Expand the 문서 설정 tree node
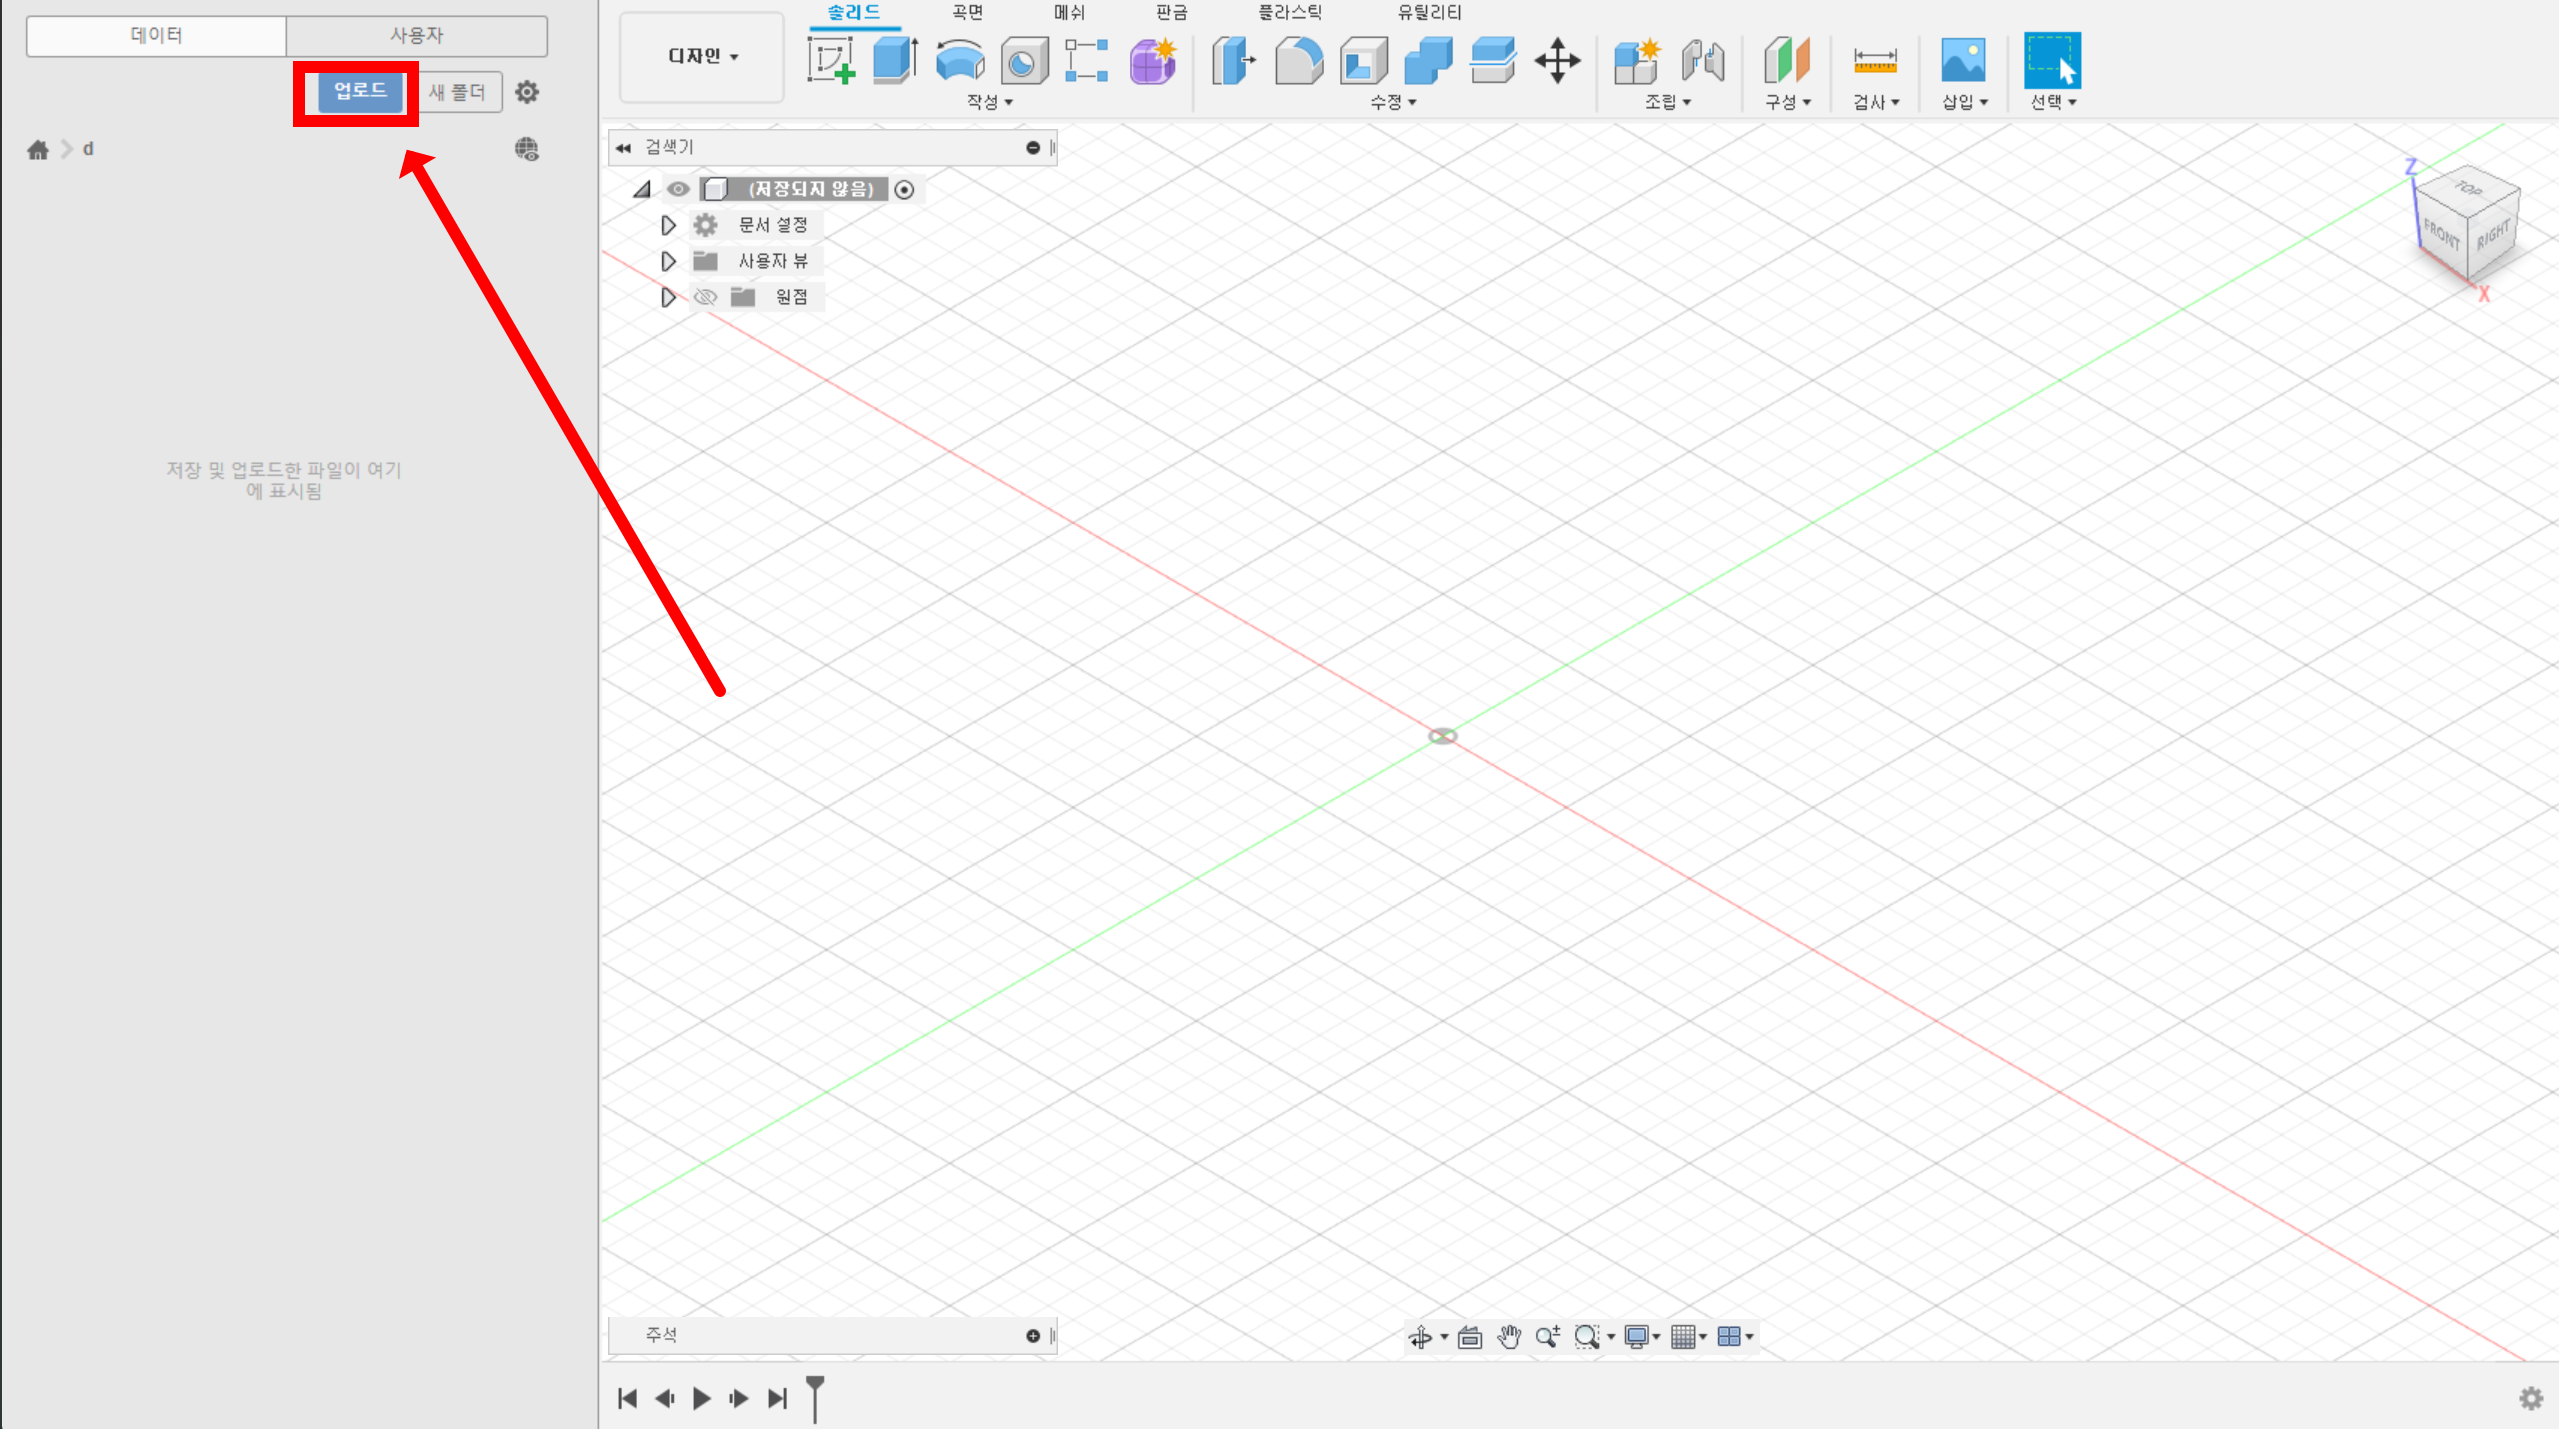Screen dimensions: 2559x1429 [x=668, y=225]
